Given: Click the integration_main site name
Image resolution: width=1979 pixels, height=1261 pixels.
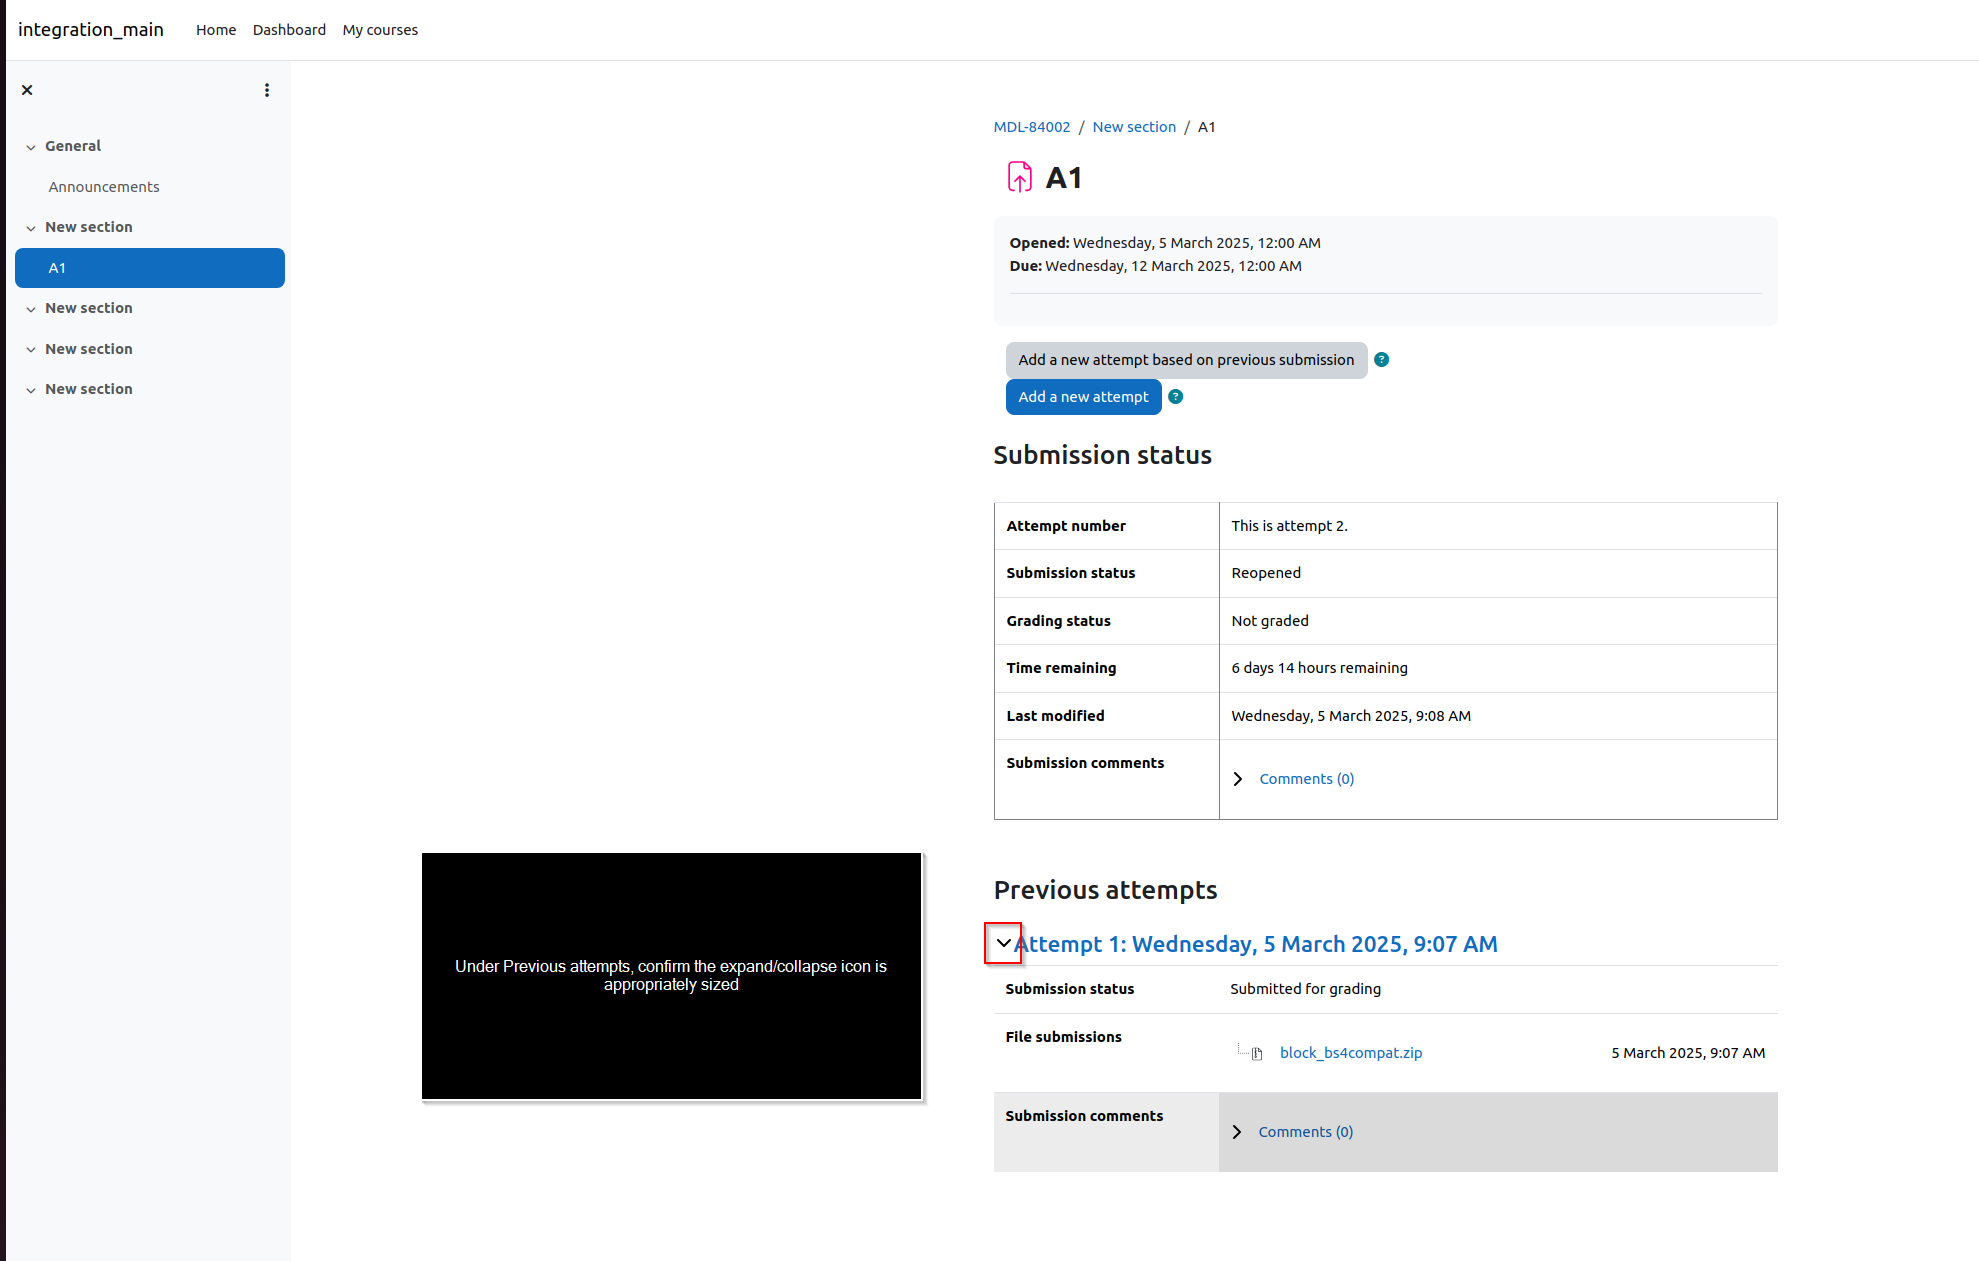Looking at the screenshot, I should pos(91,30).
